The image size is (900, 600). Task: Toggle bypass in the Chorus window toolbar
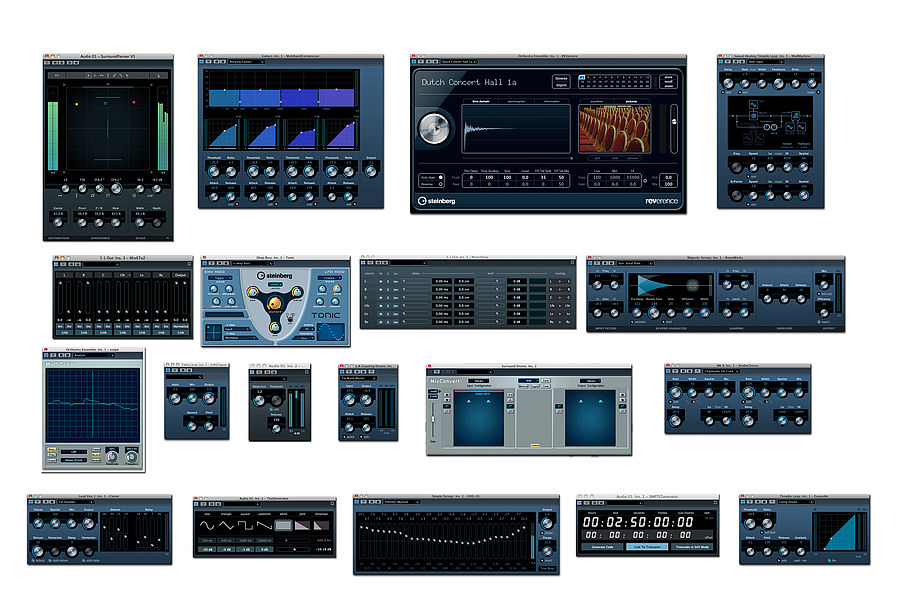click(x=31, y=502)
